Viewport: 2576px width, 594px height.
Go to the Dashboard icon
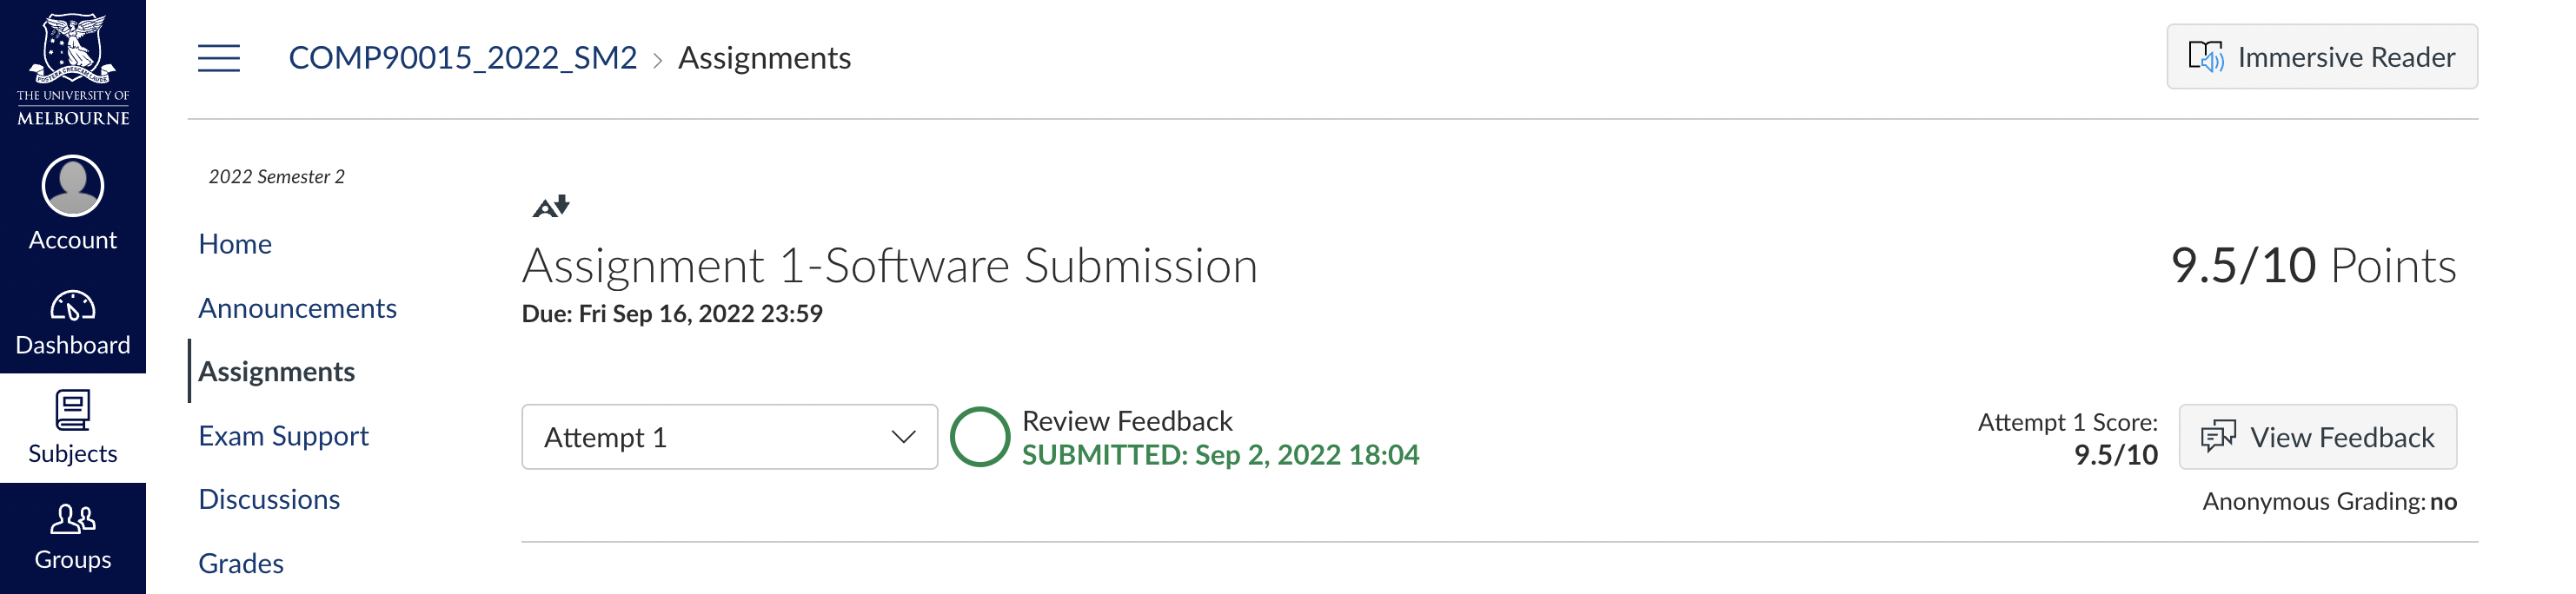(73, 306)
